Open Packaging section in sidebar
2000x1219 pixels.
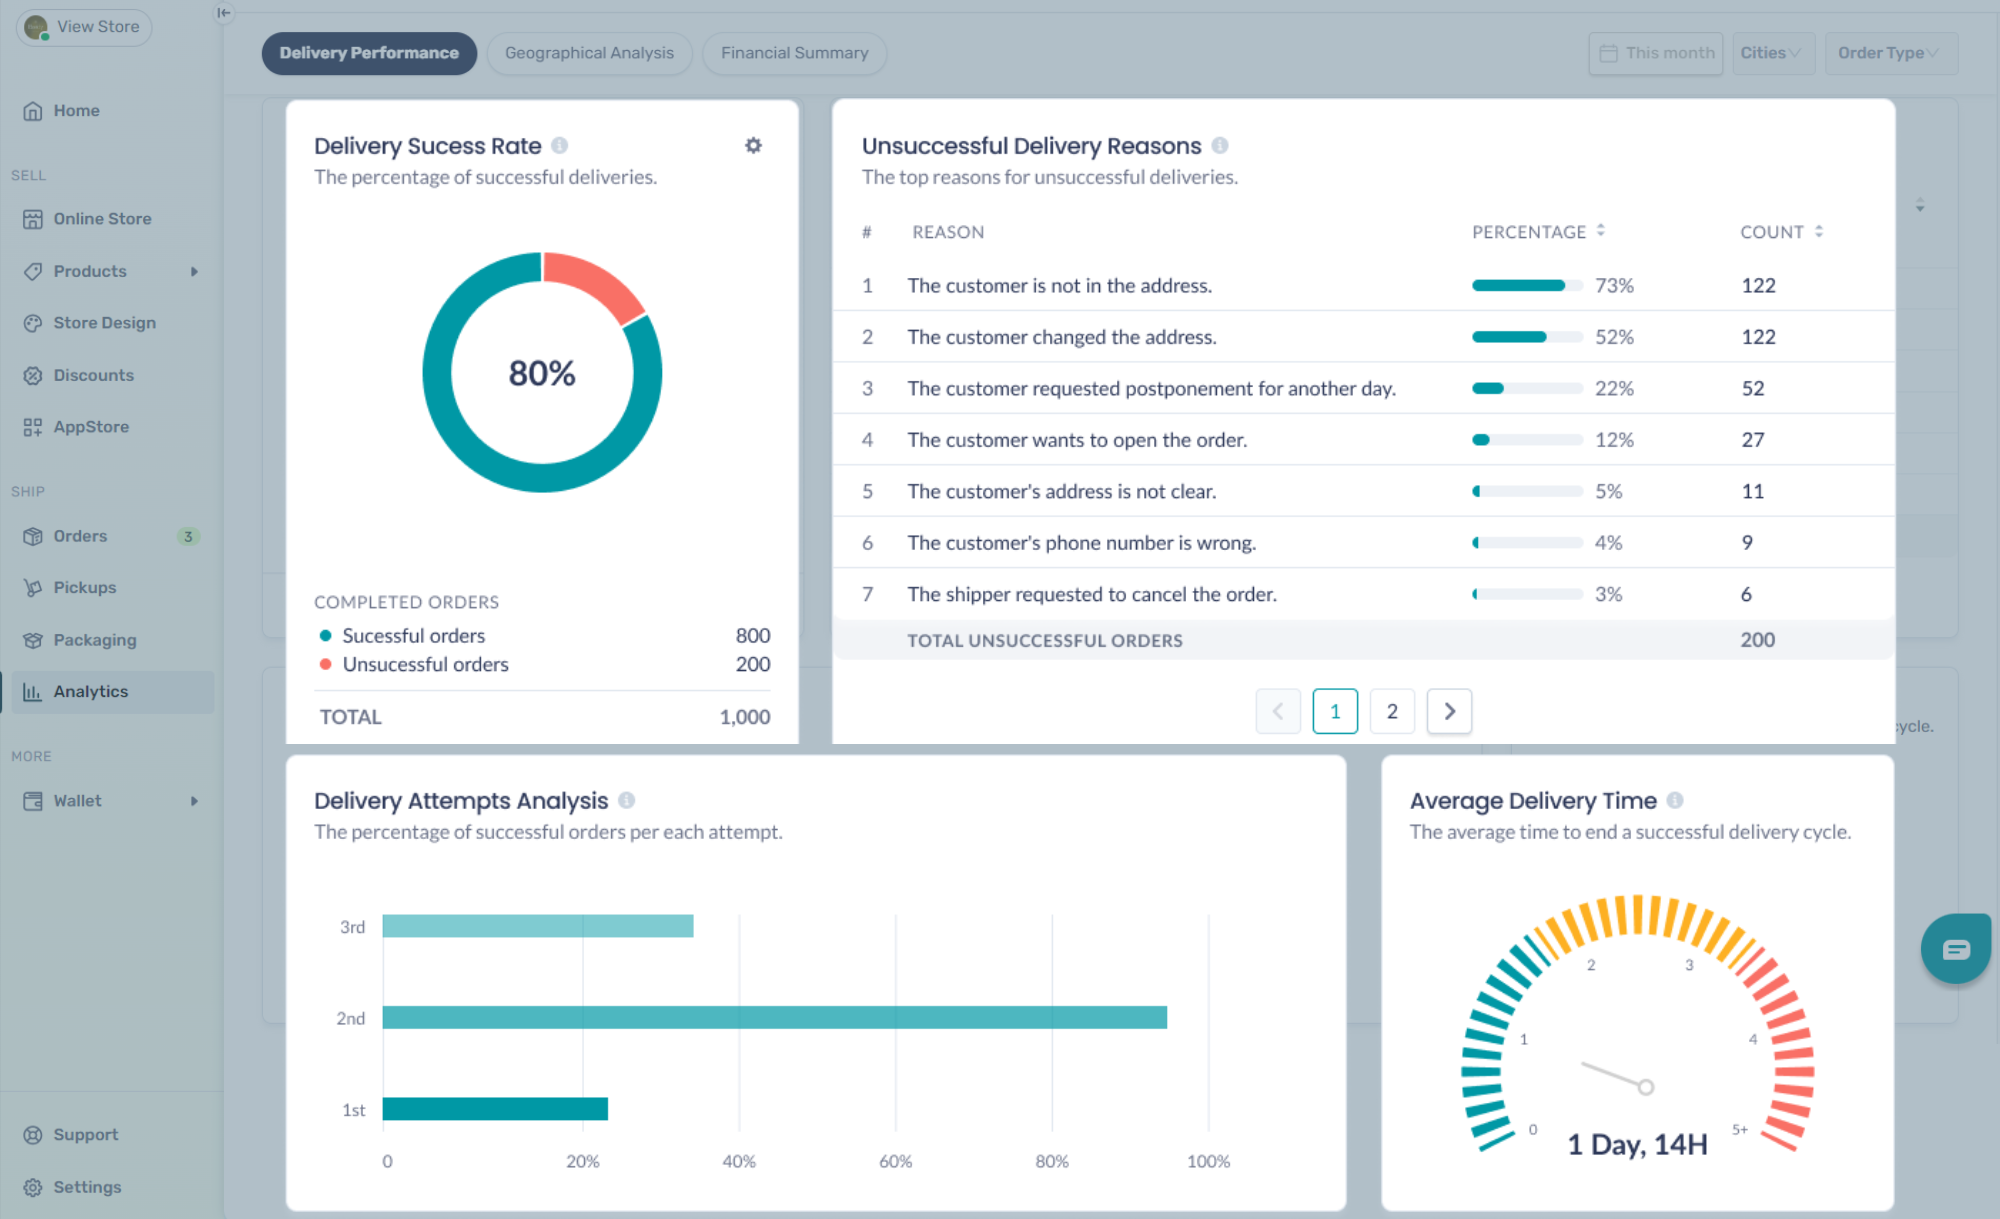tap(95, 640)
